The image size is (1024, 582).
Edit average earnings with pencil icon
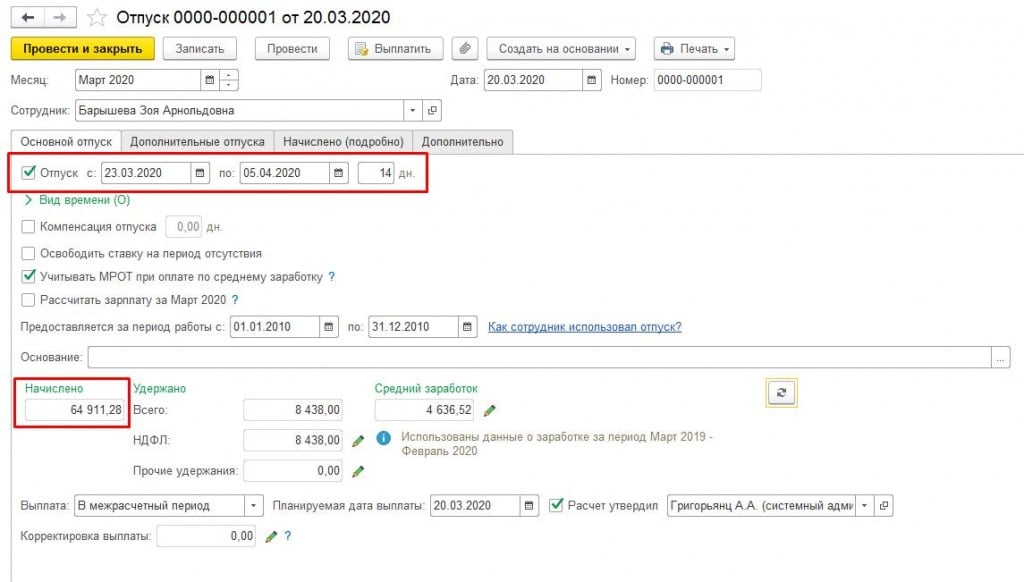point(489,410)
